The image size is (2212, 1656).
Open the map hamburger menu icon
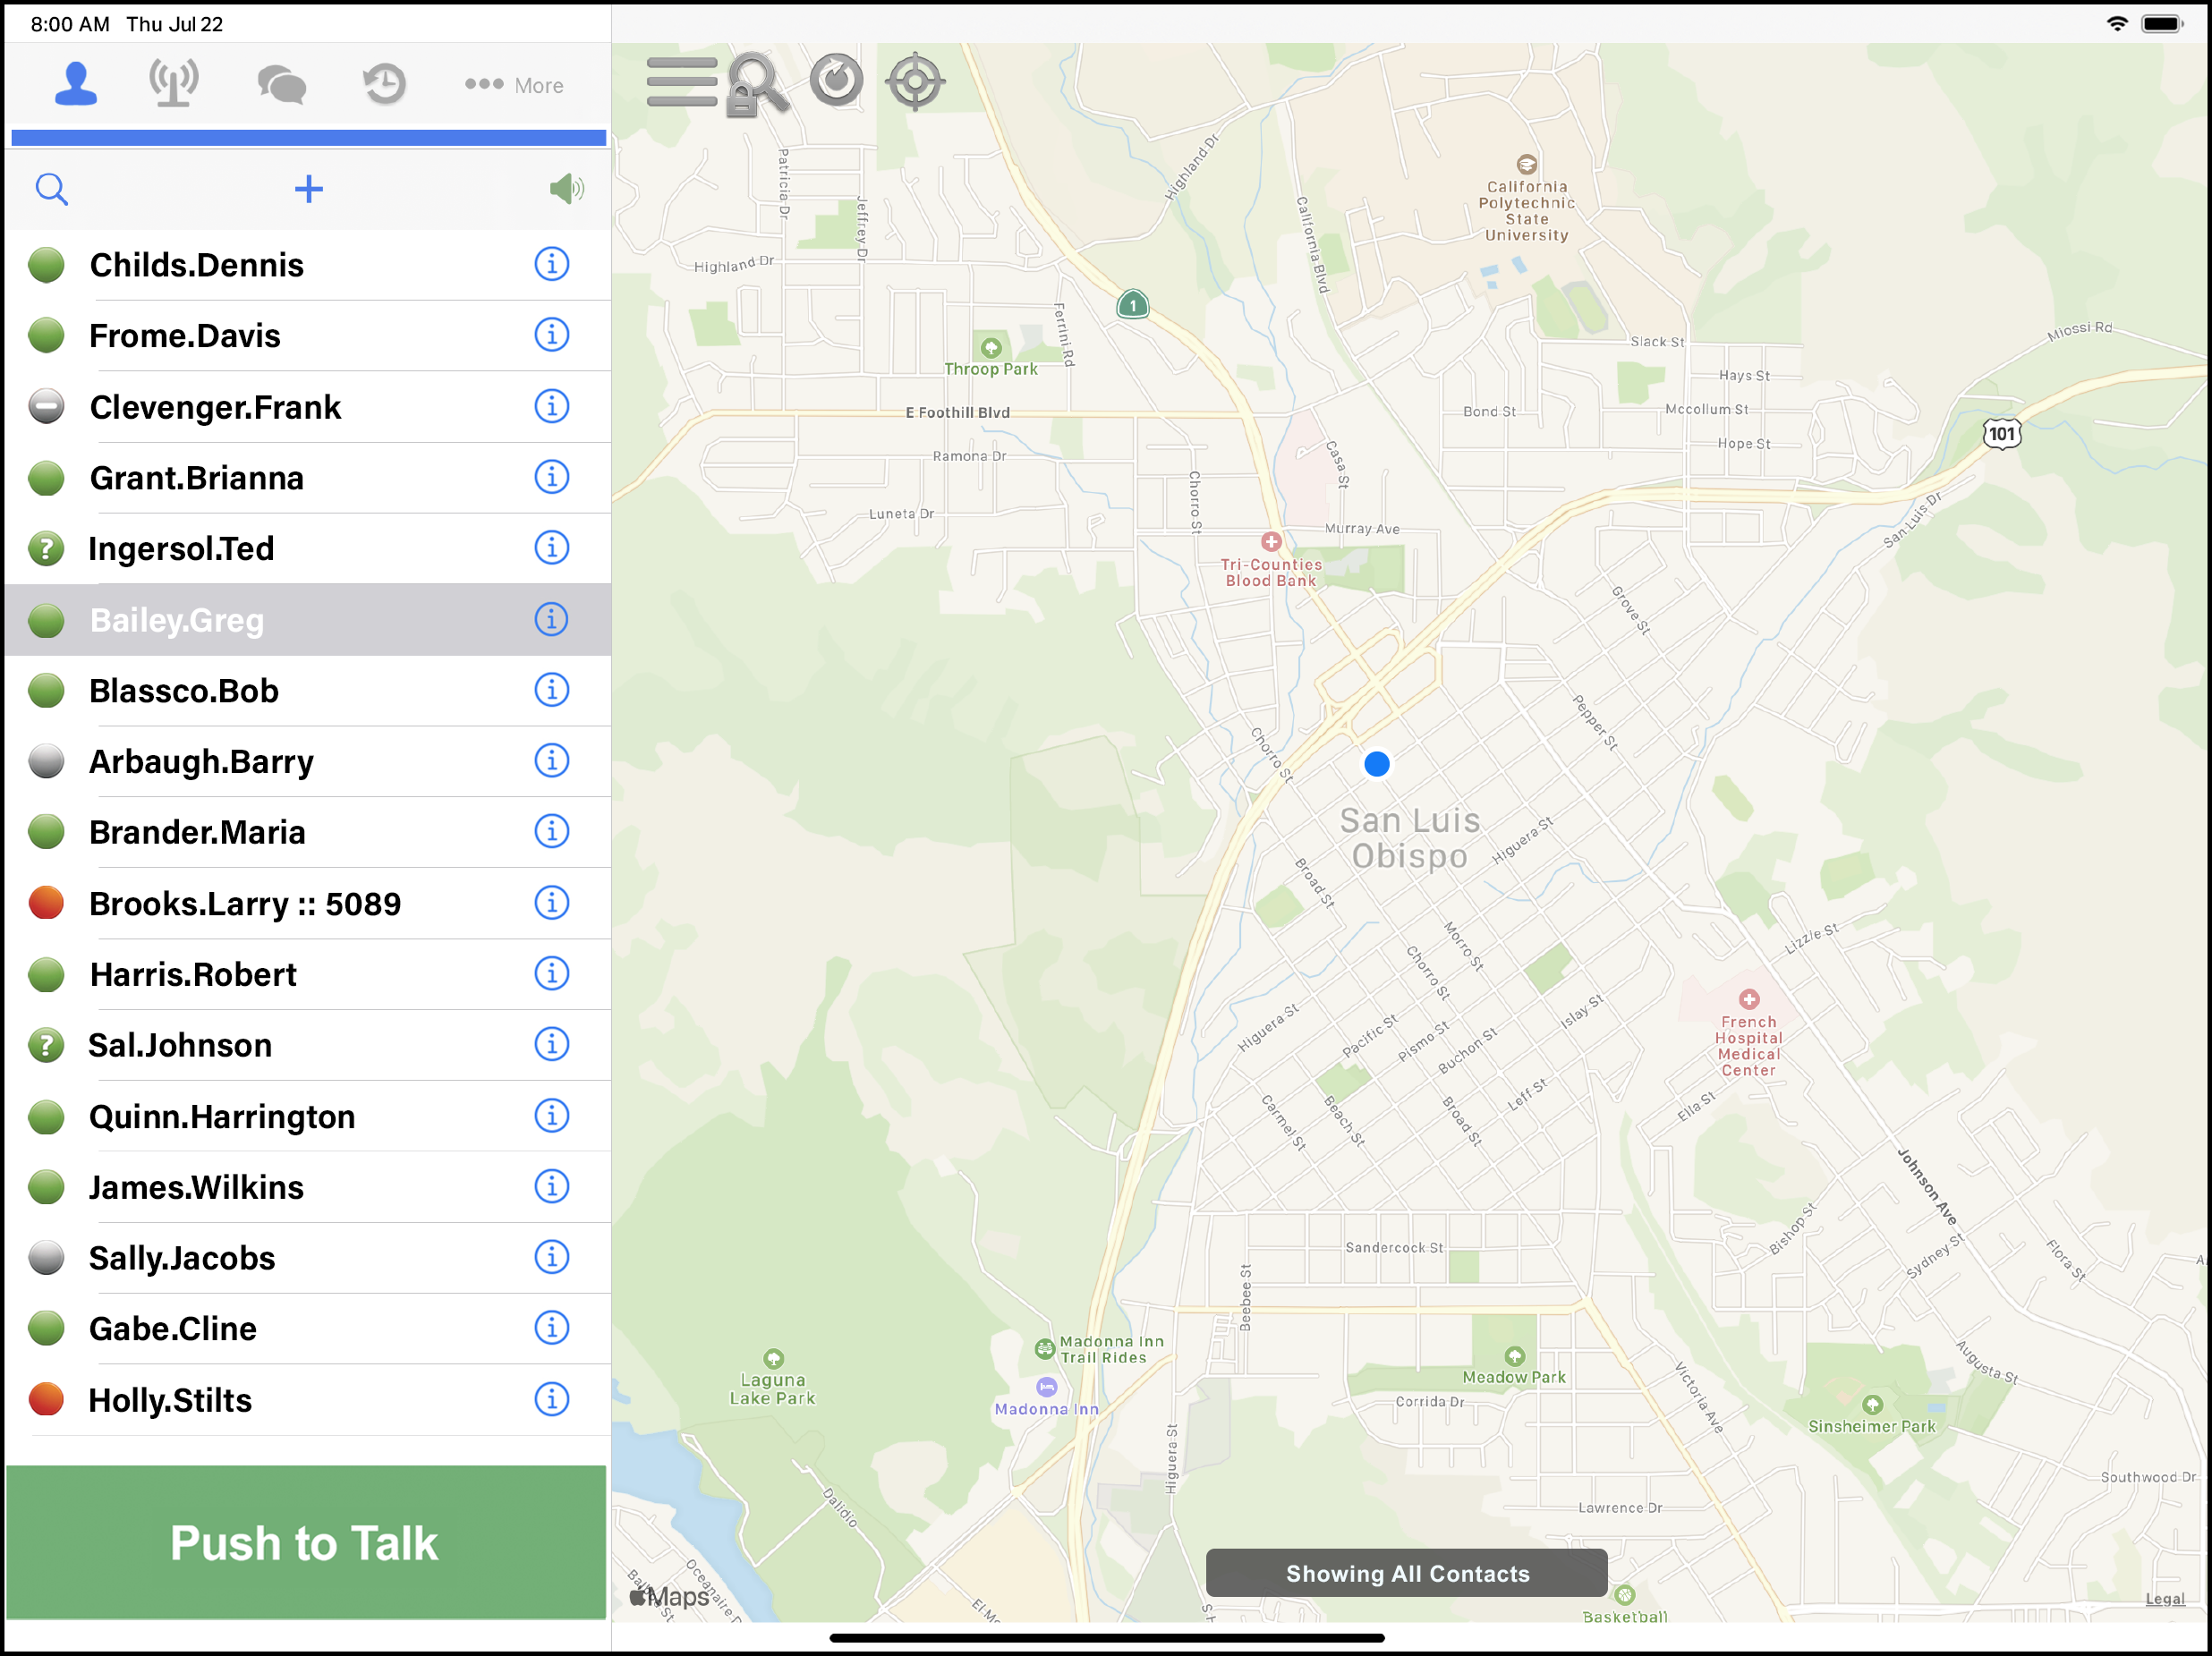tap(681, 82)
